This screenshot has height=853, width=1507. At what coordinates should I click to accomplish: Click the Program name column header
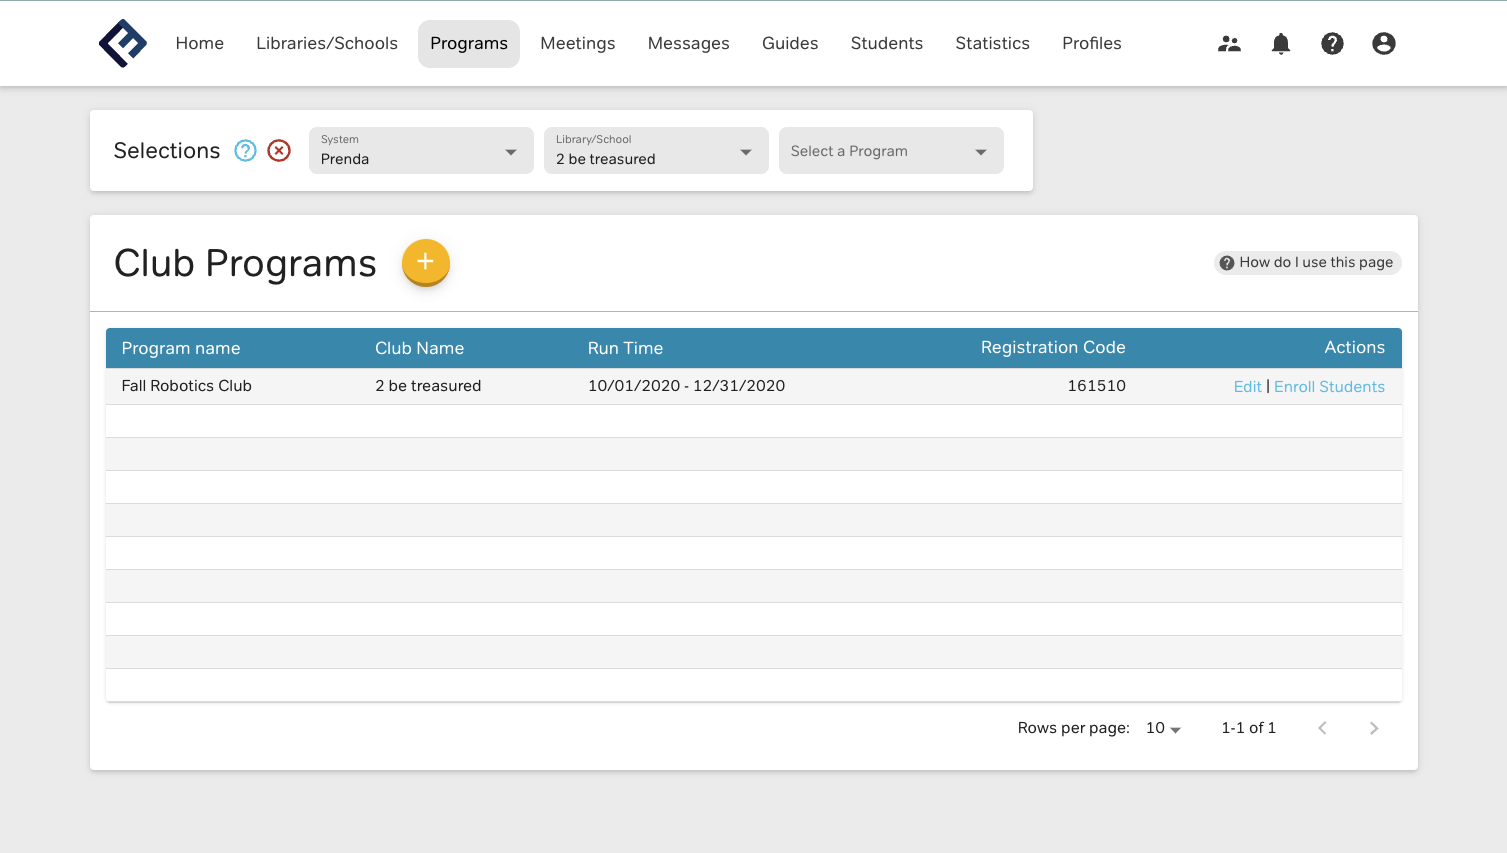tap(181, 348)
